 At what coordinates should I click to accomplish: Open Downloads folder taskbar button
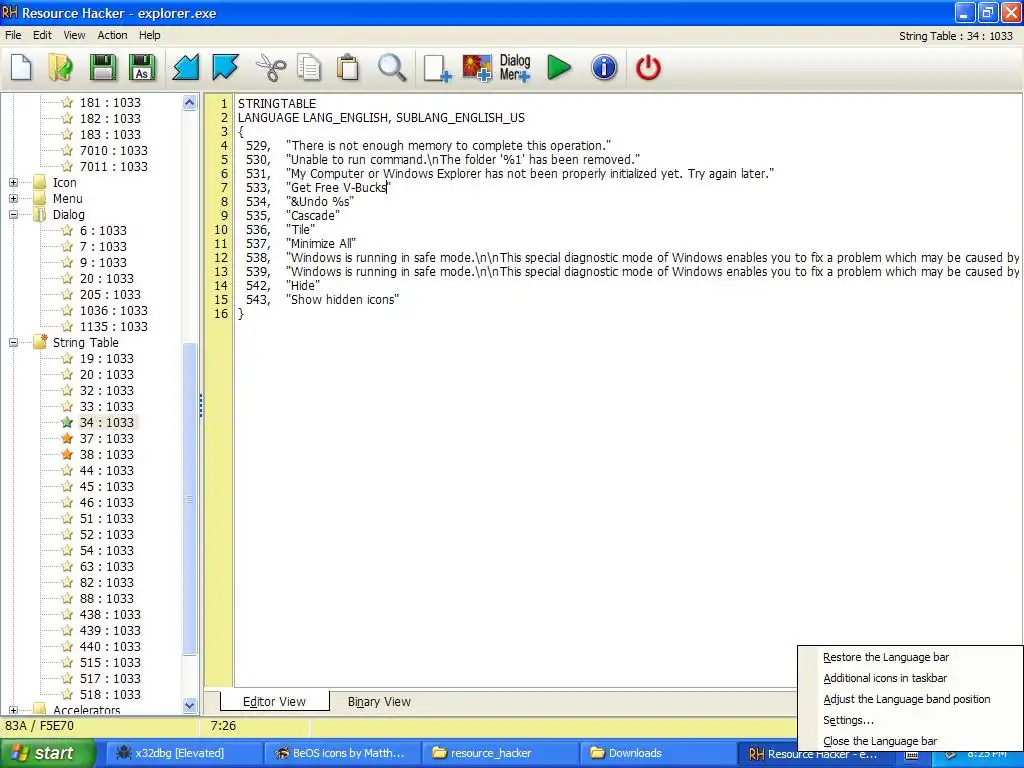(x=658, y=753)
